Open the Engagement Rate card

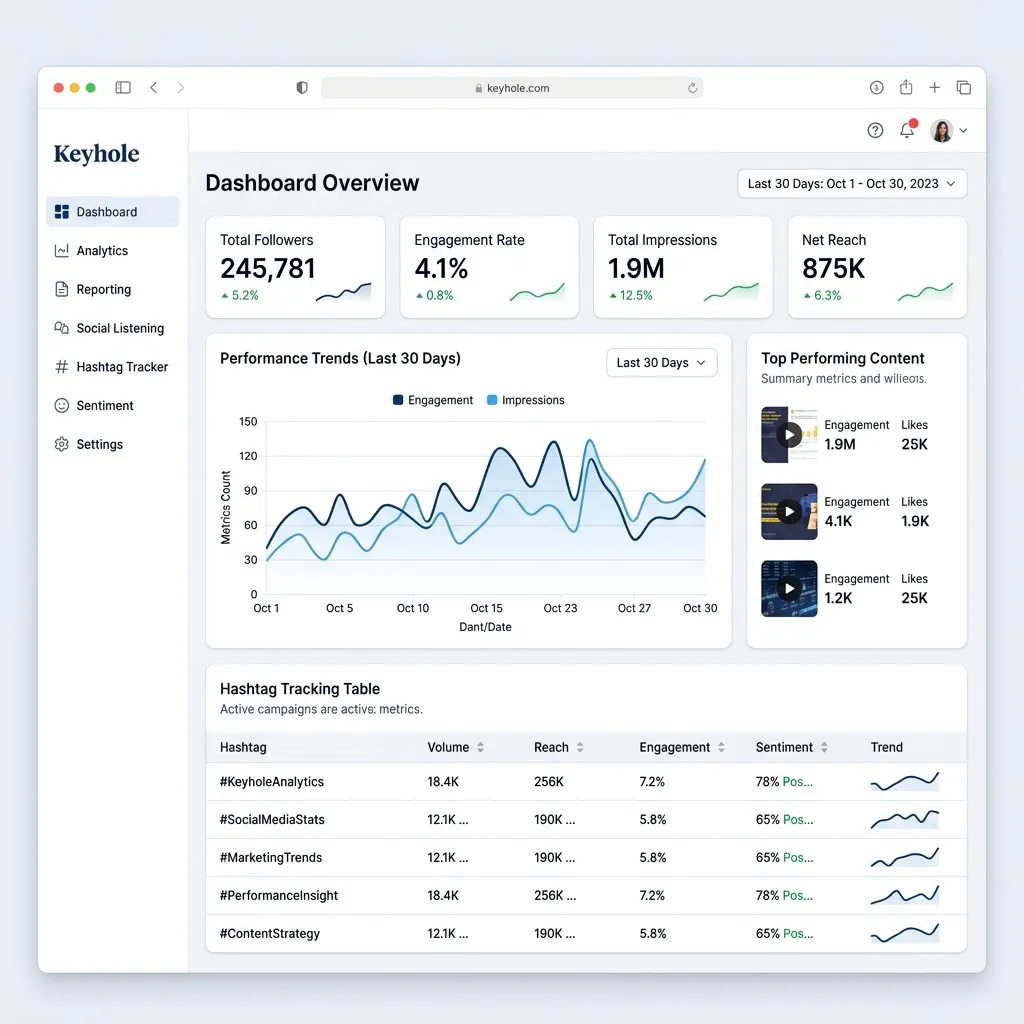click(489, 267)
